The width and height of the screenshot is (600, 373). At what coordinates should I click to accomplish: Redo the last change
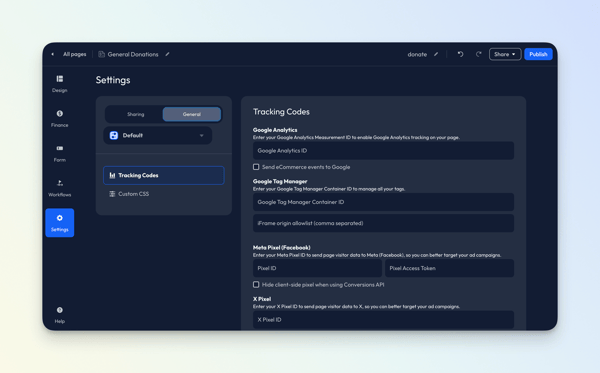478,54
